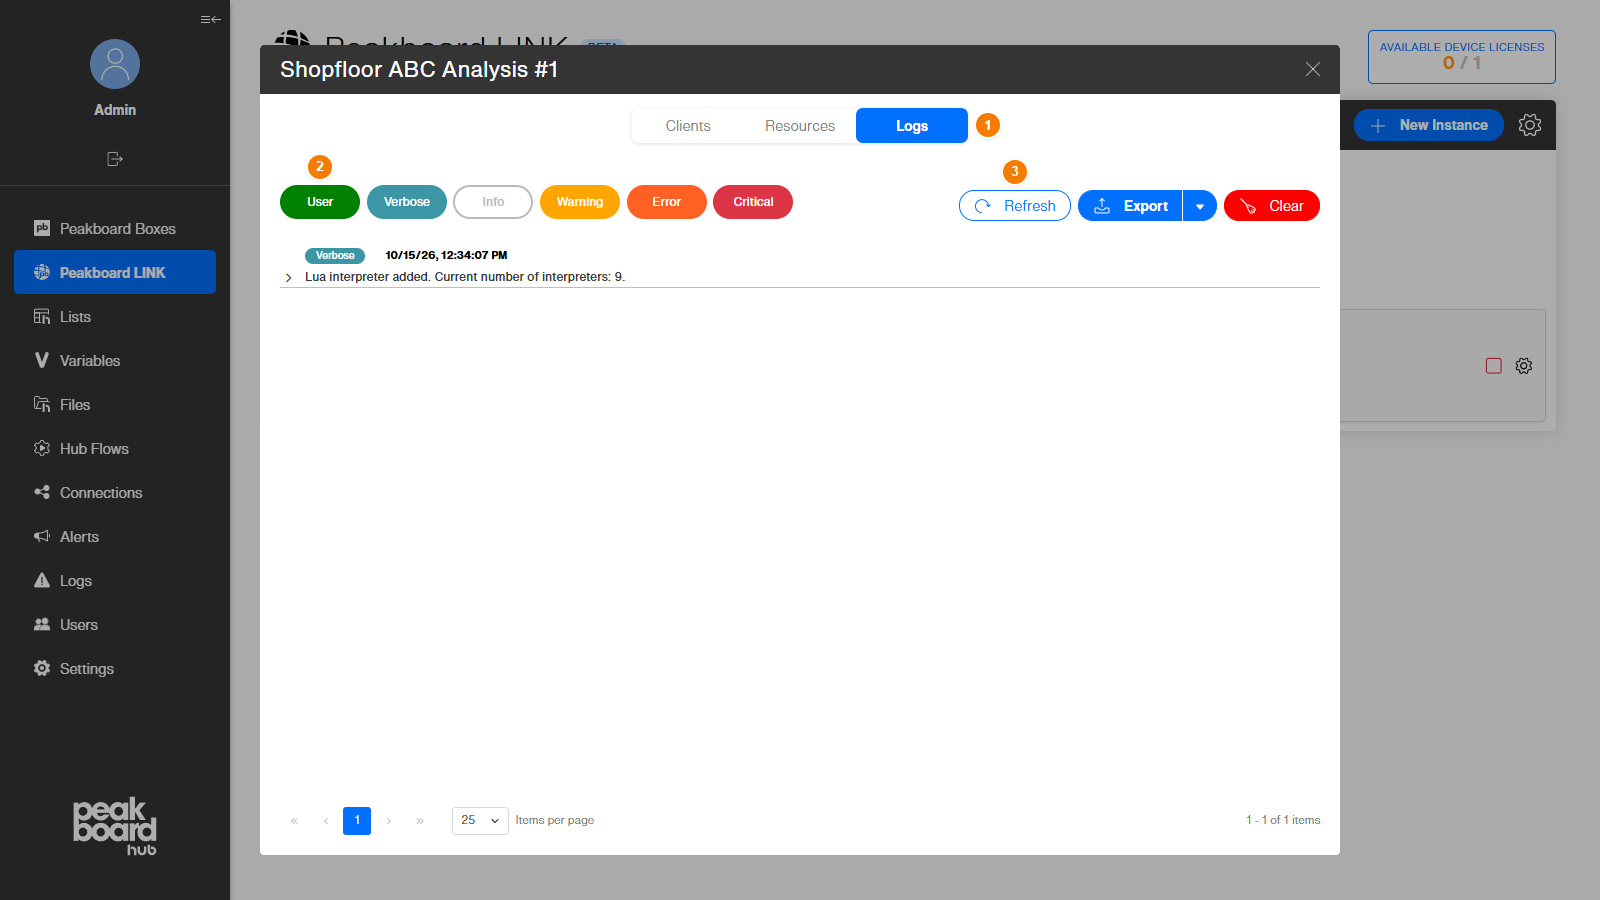1600x900 pixels.
Task: Open the Admin user avatar
Action: (x=115, y=64)
